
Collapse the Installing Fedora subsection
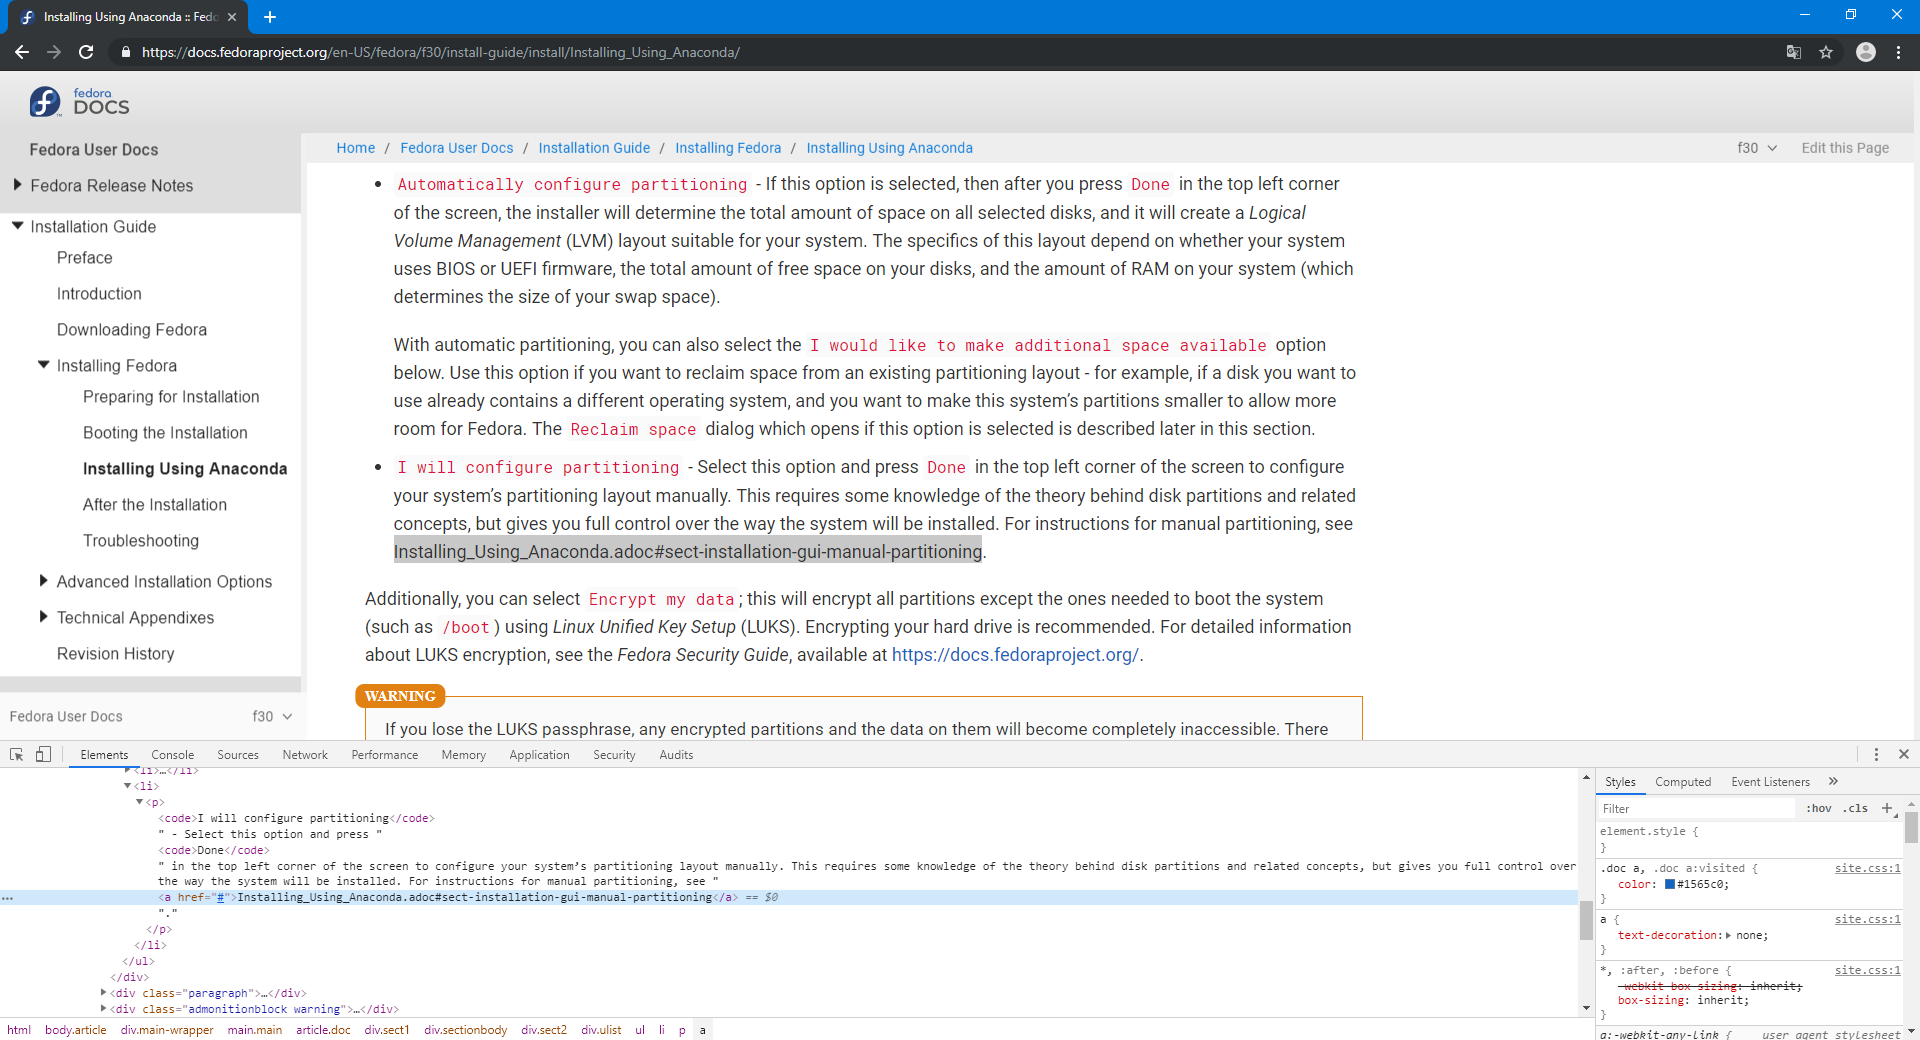[x=43, y=365]
